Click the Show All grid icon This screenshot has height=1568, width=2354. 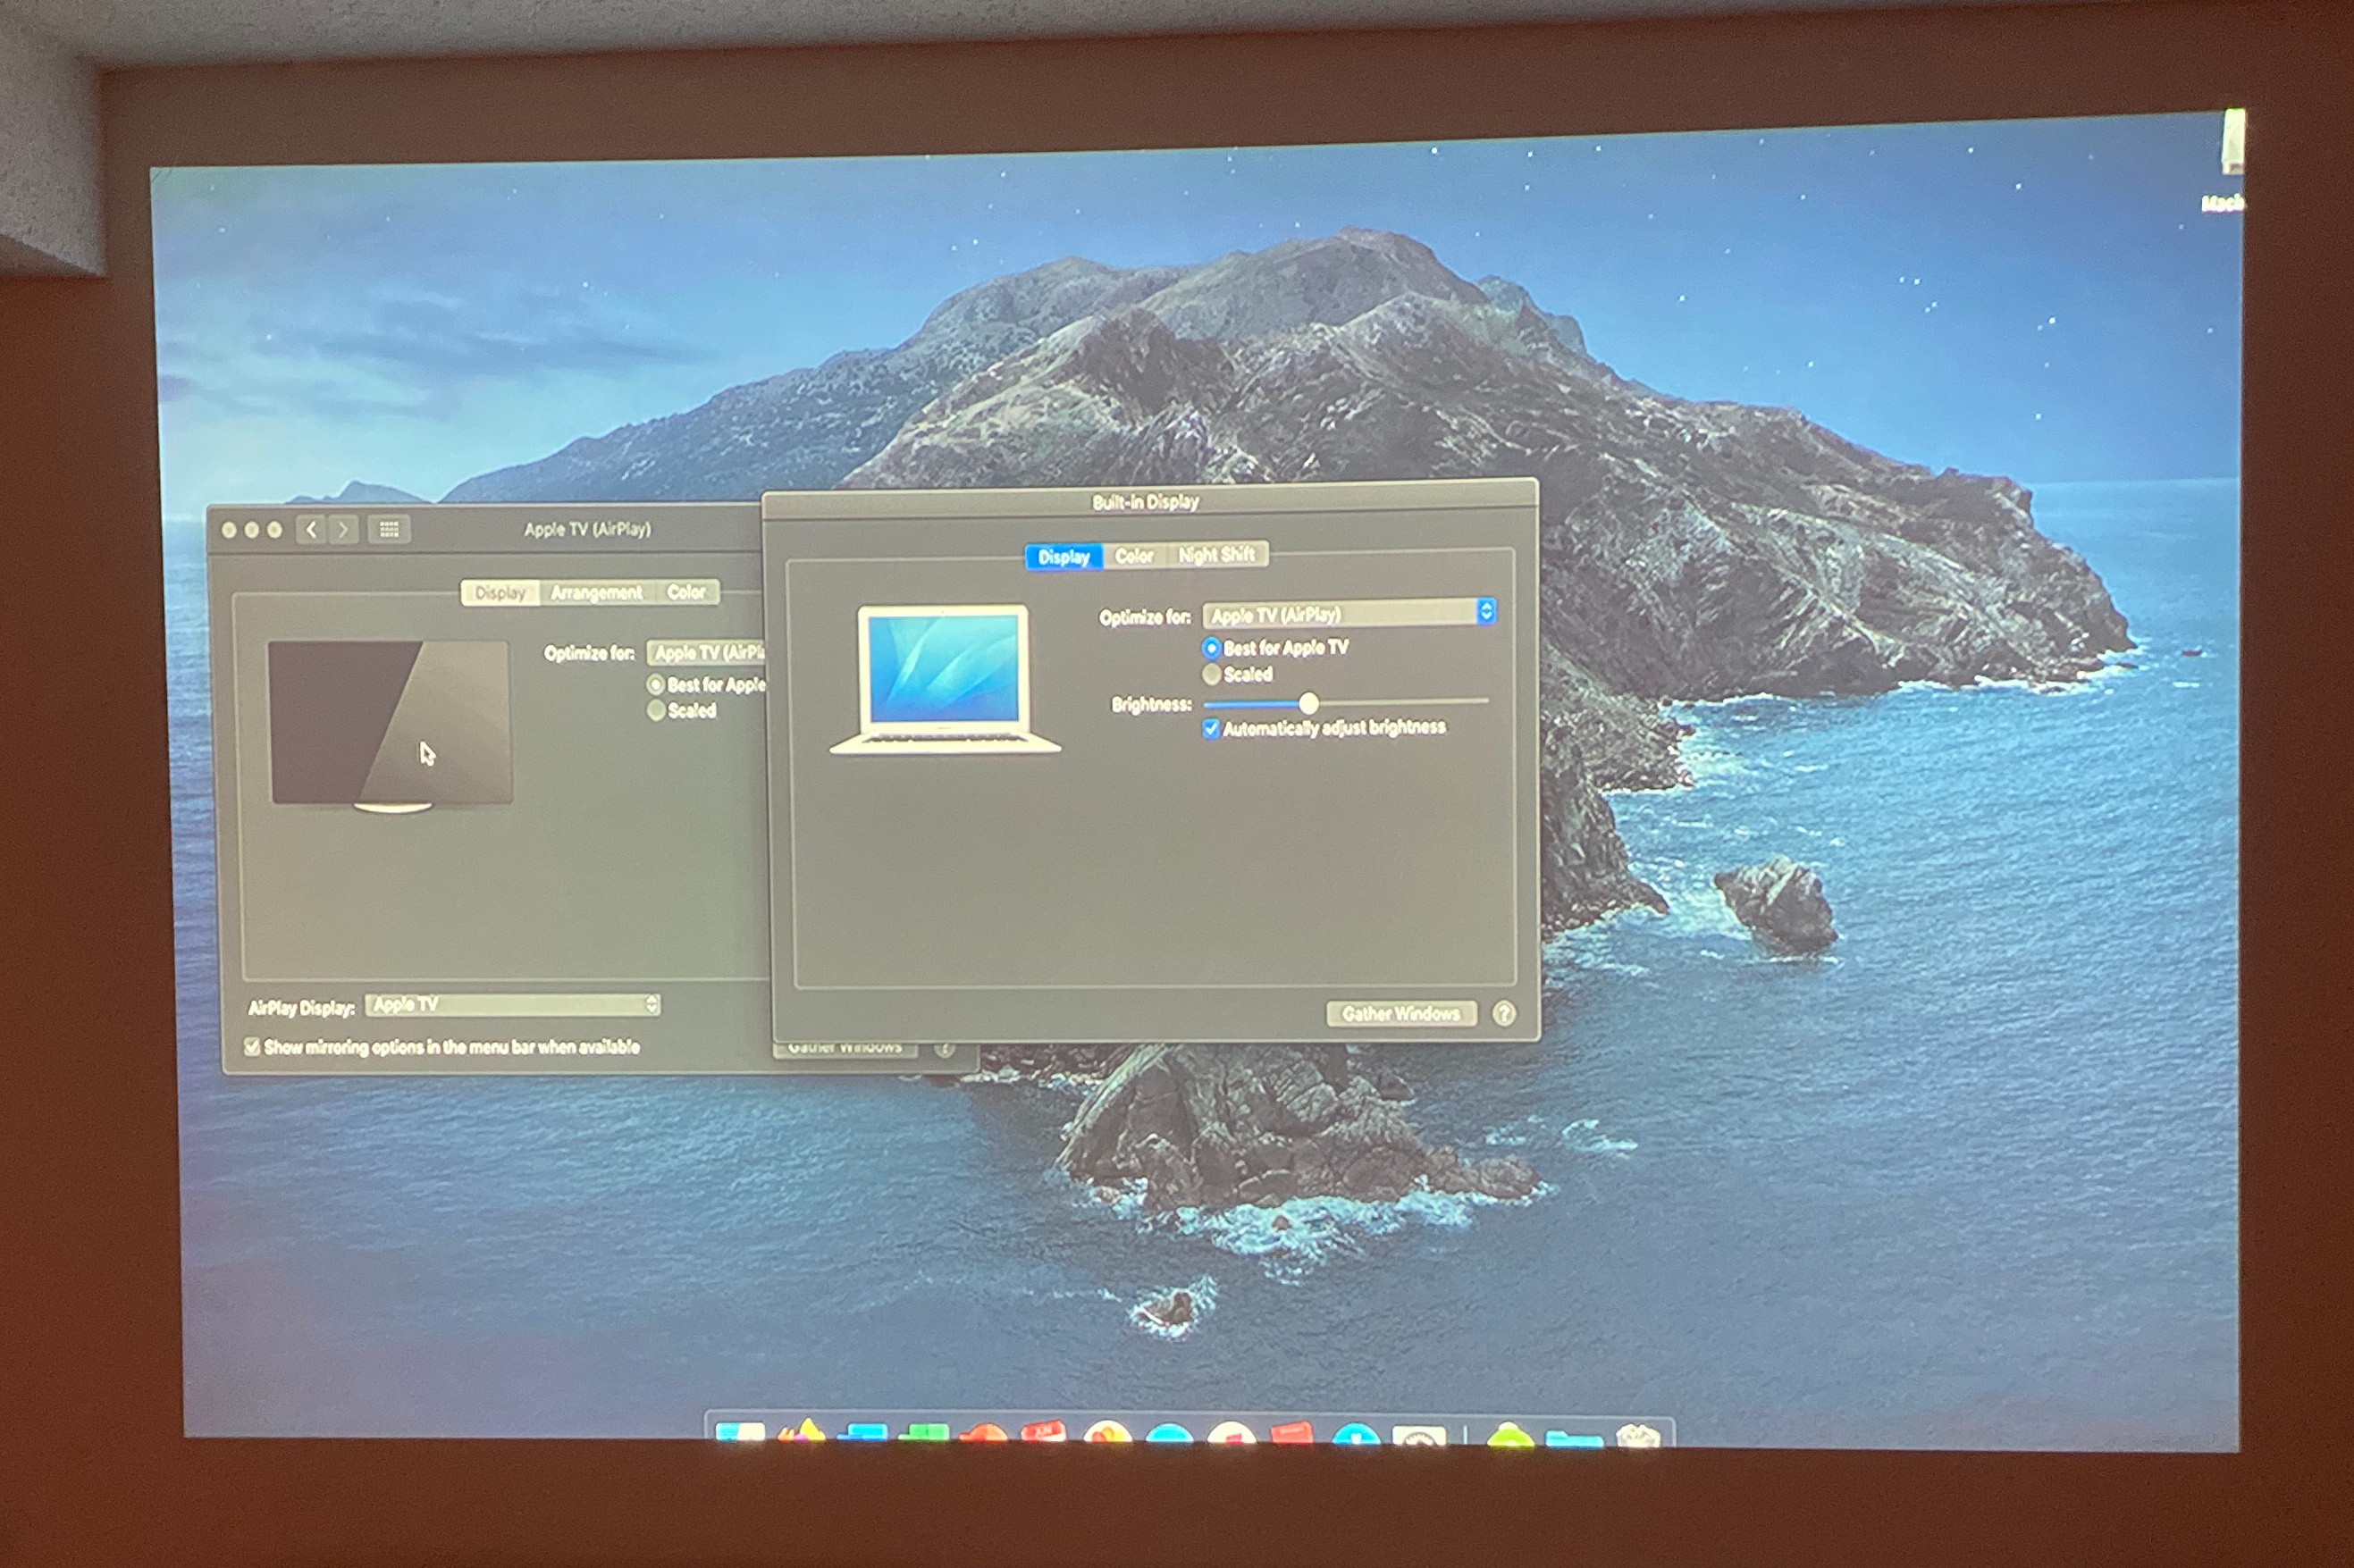389,529
